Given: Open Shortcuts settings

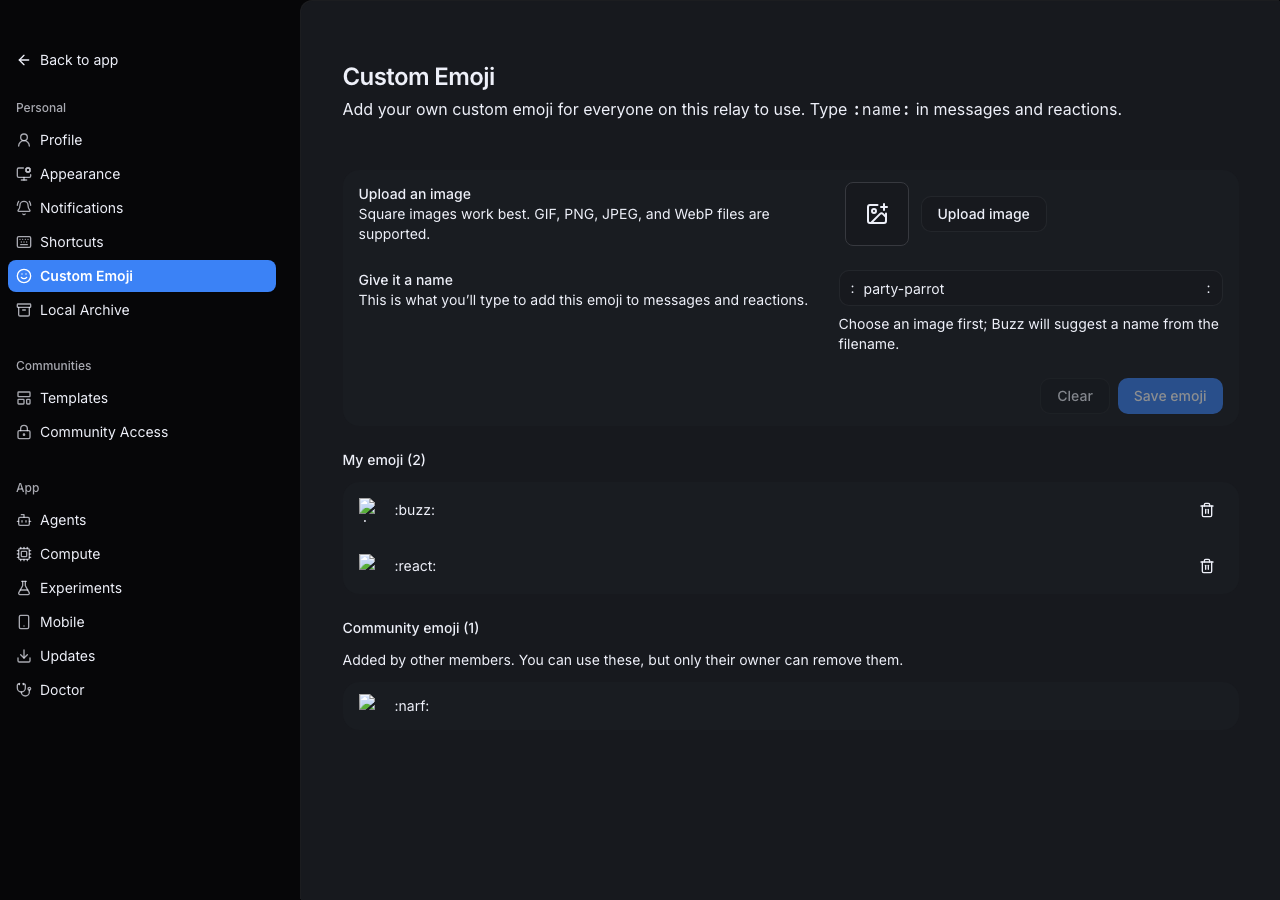Looking at the screenshot, I should point(142,242).
